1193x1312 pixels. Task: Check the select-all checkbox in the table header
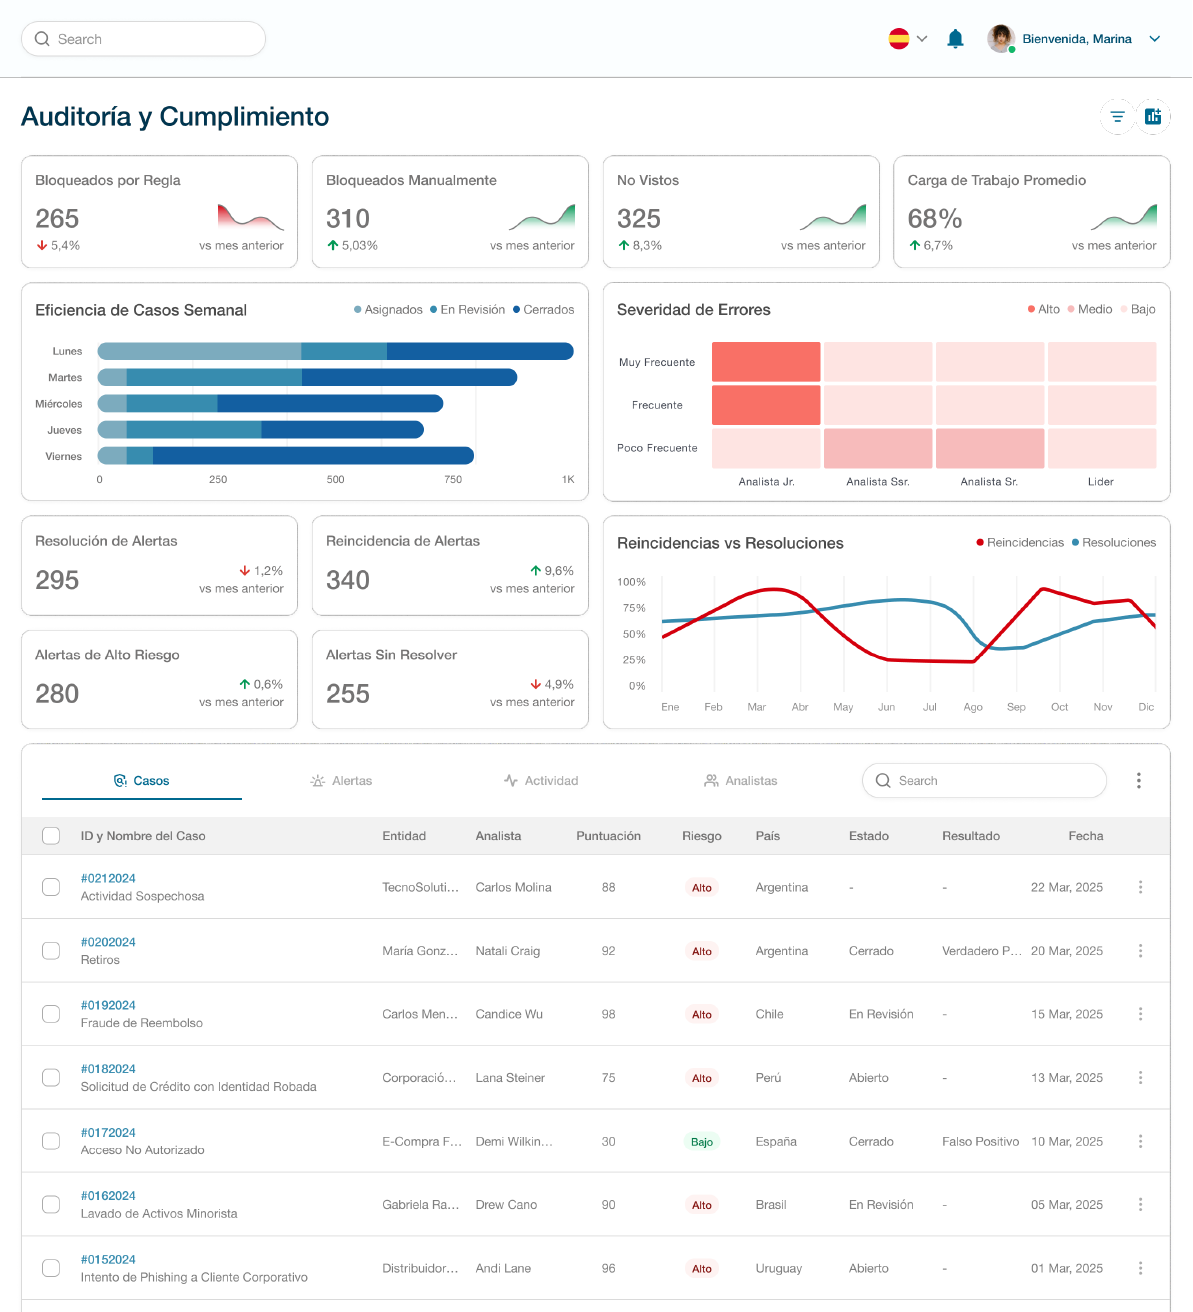click(x=51, y=835)
